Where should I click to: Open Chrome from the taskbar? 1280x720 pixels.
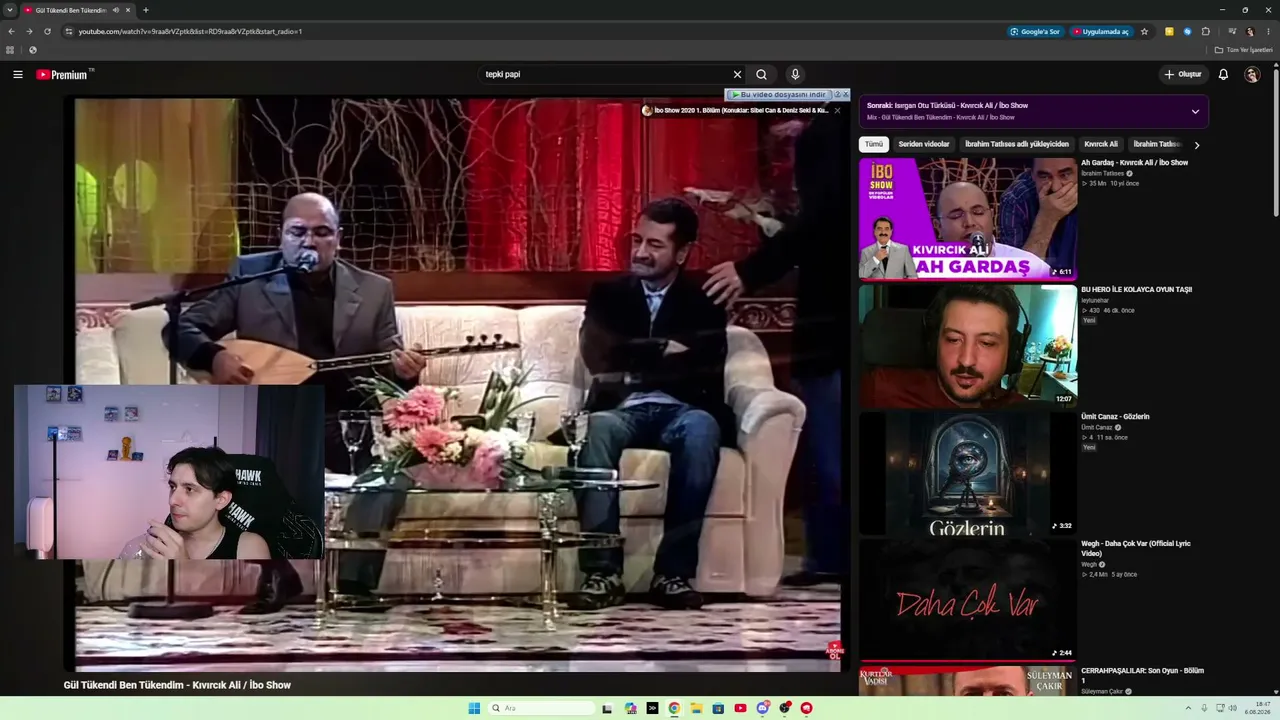(674, 708)
